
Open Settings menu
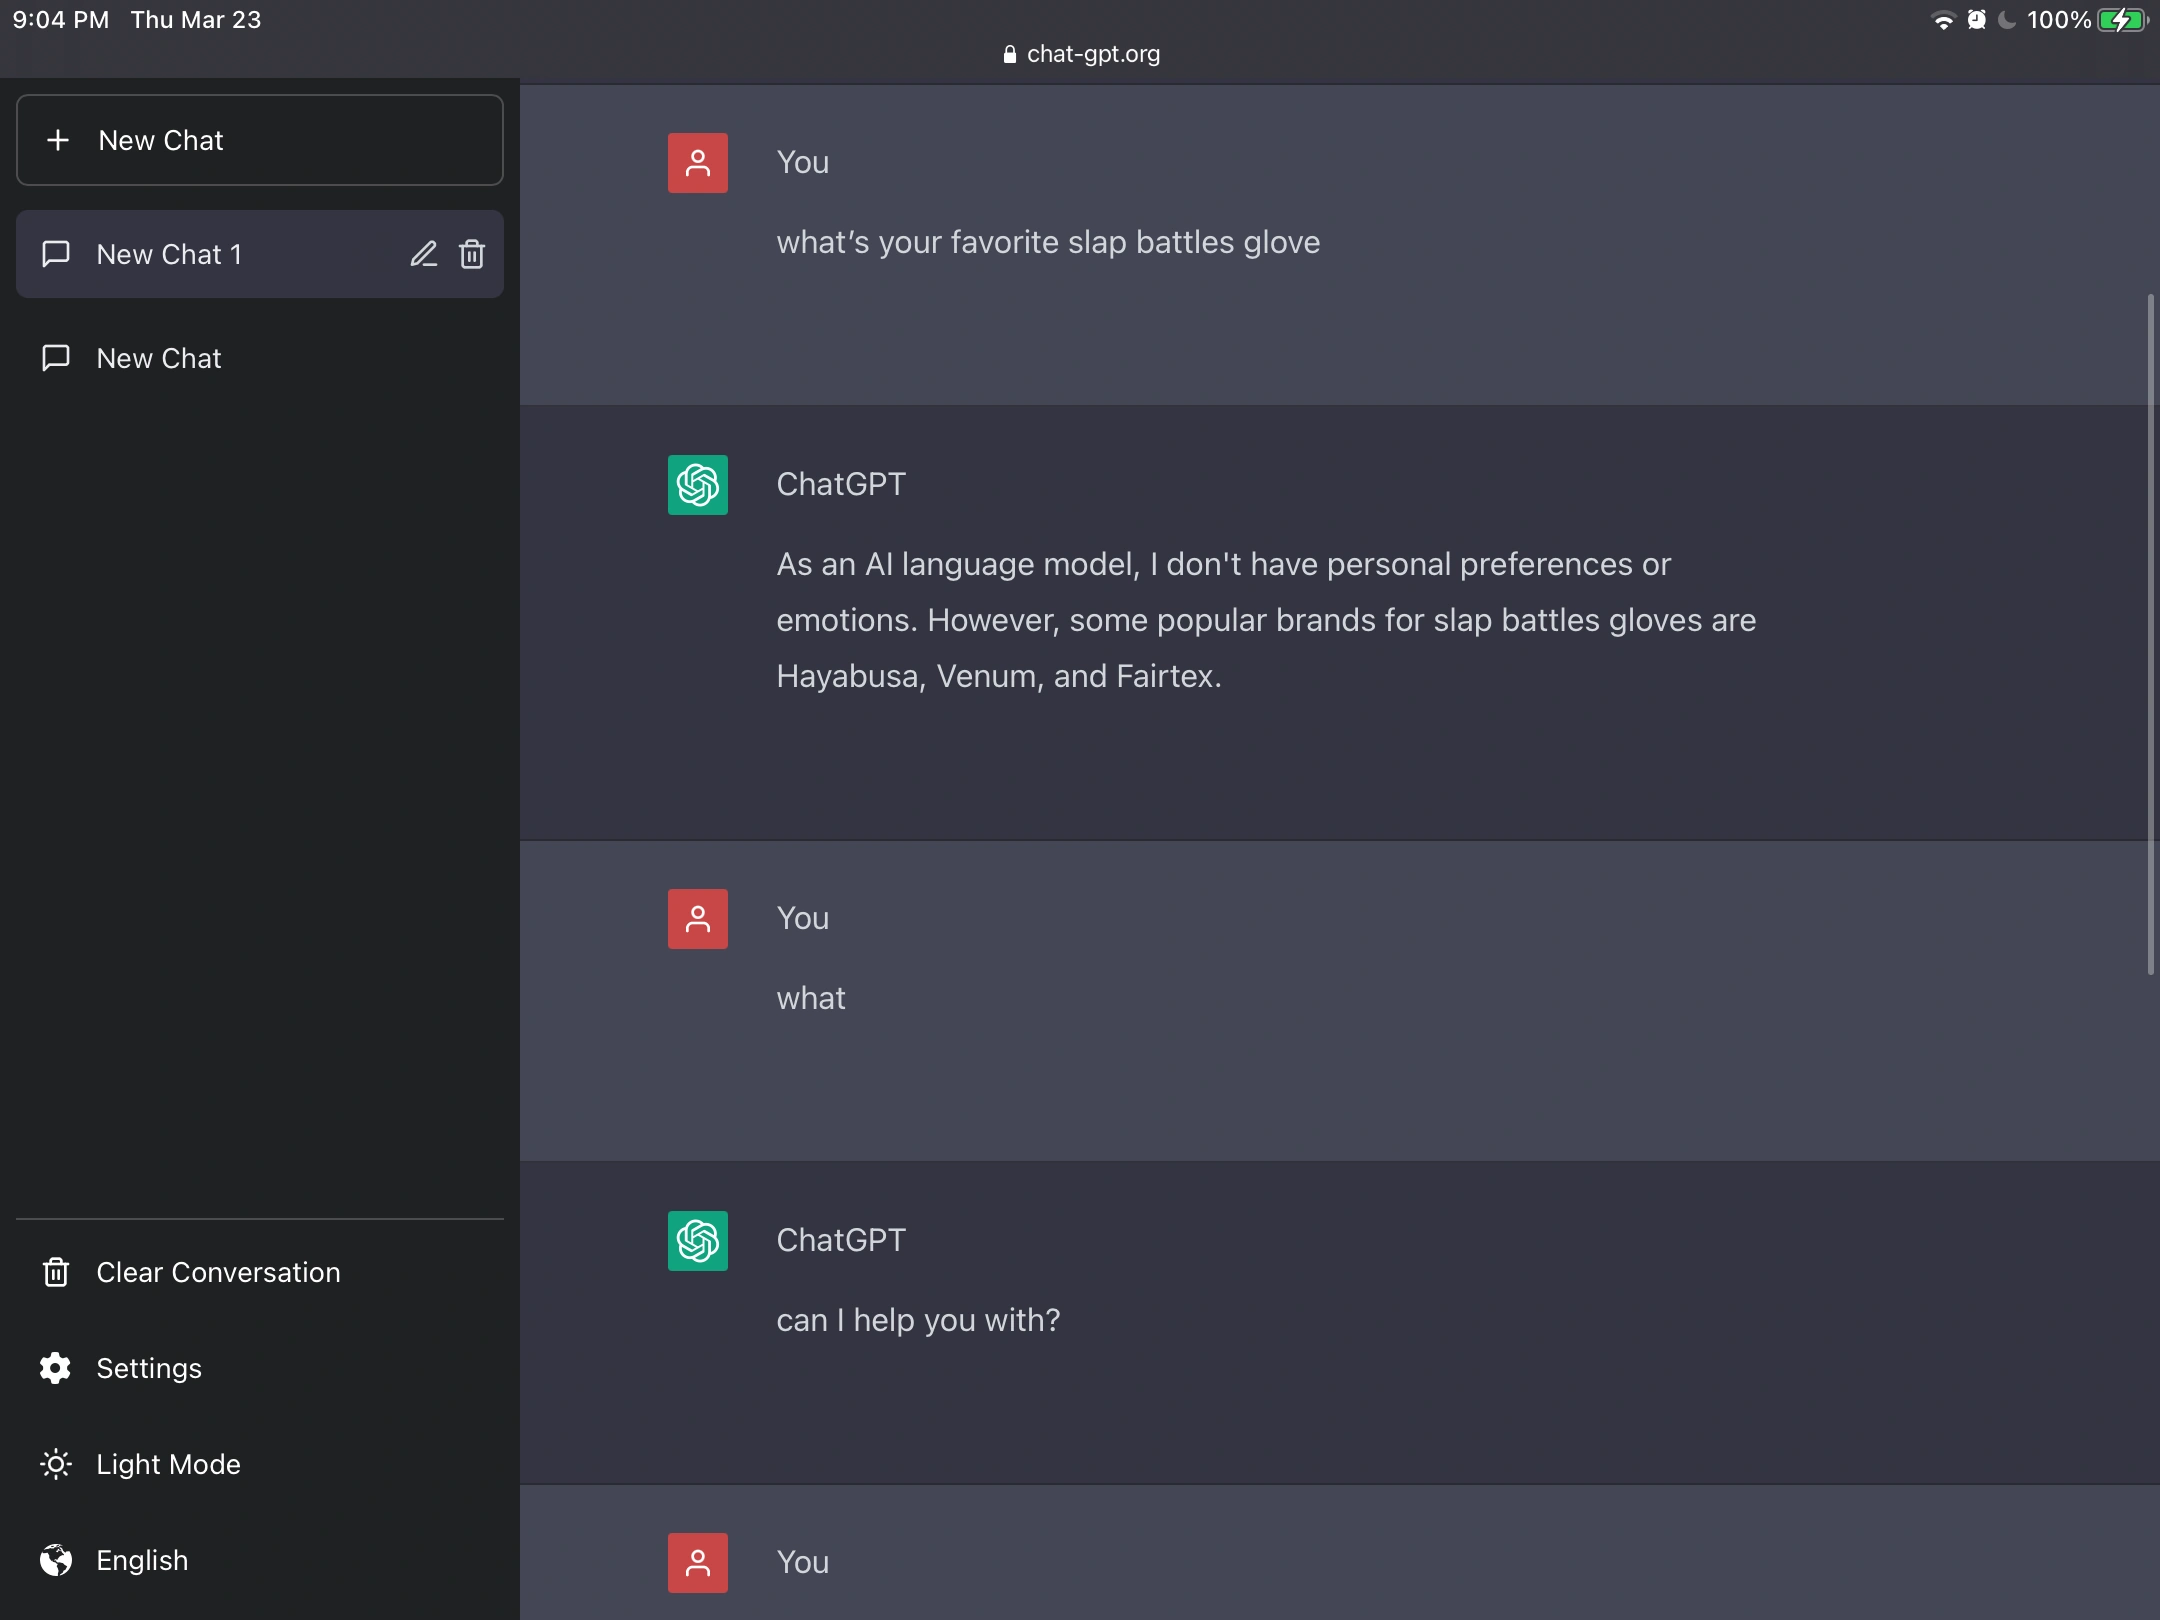click(x=149, y=1368)
